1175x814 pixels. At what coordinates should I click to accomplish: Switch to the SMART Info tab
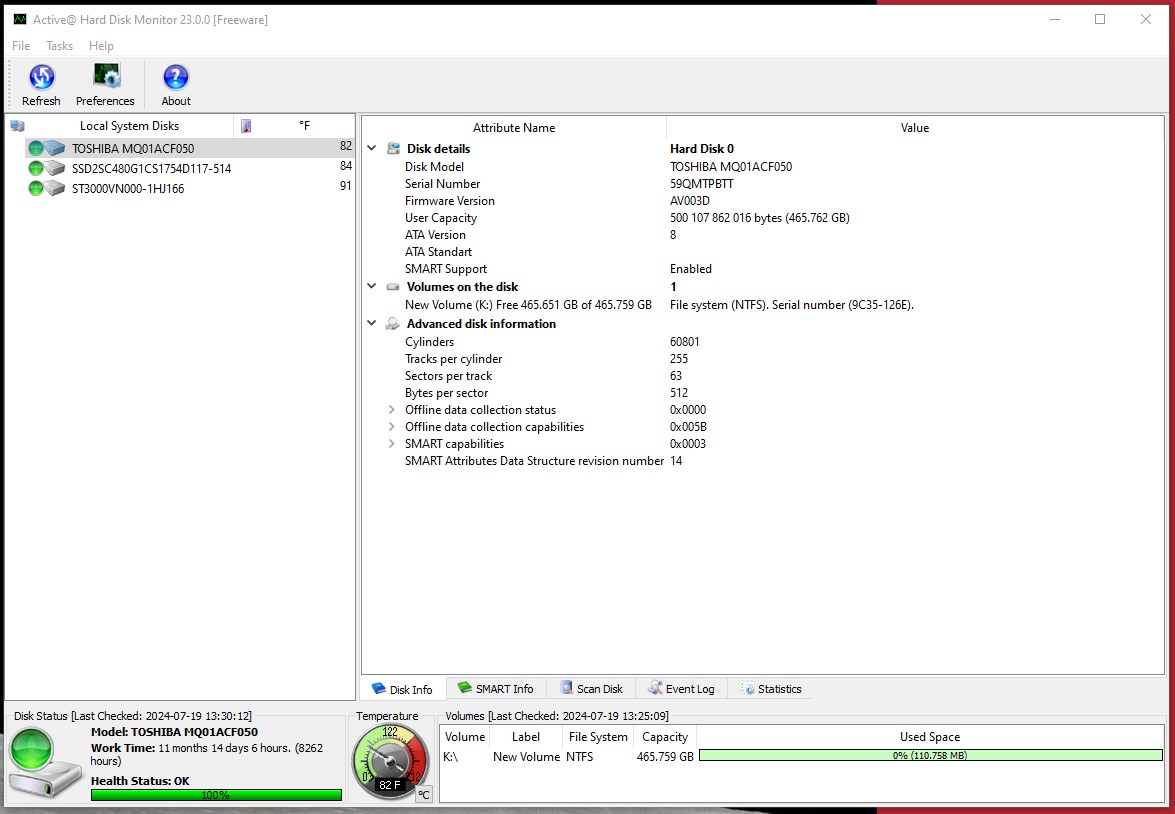pyautogui.click(x=496, y=689)
